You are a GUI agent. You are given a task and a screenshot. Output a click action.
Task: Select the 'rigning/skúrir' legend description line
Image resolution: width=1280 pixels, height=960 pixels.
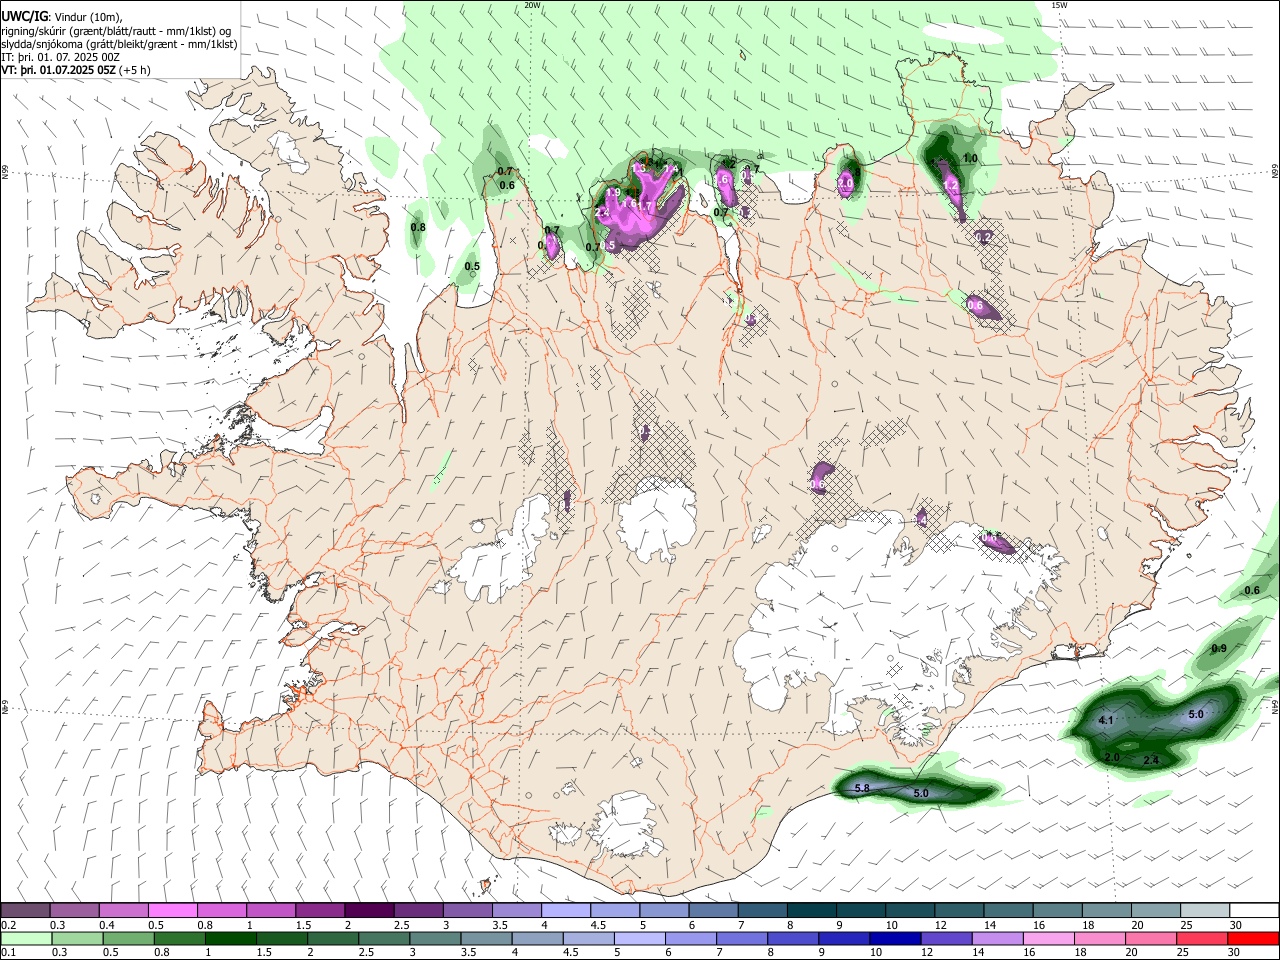point(117,31)
